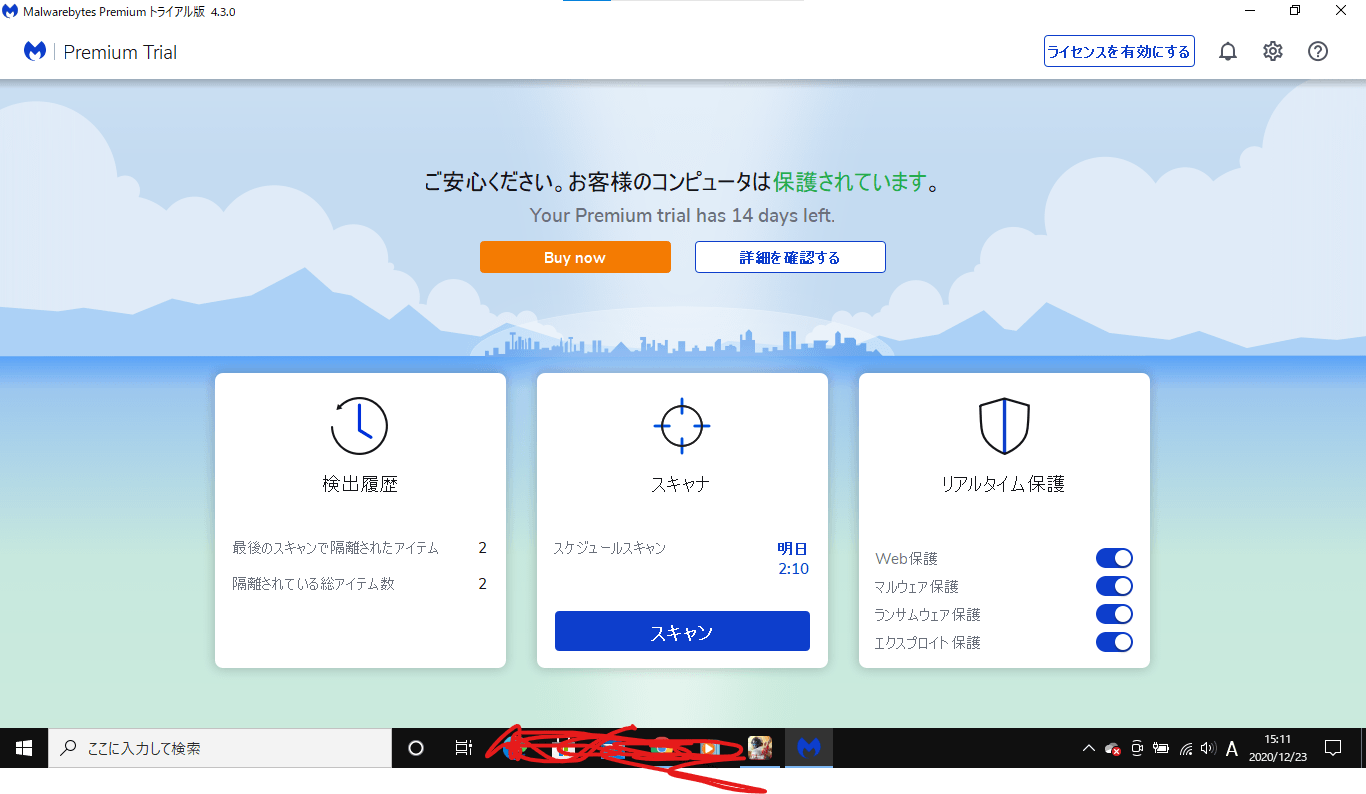Click the scanner crosshair icon
This screenshot has height=794, width=1366.
pyautogui.click(x=682, y=426)
